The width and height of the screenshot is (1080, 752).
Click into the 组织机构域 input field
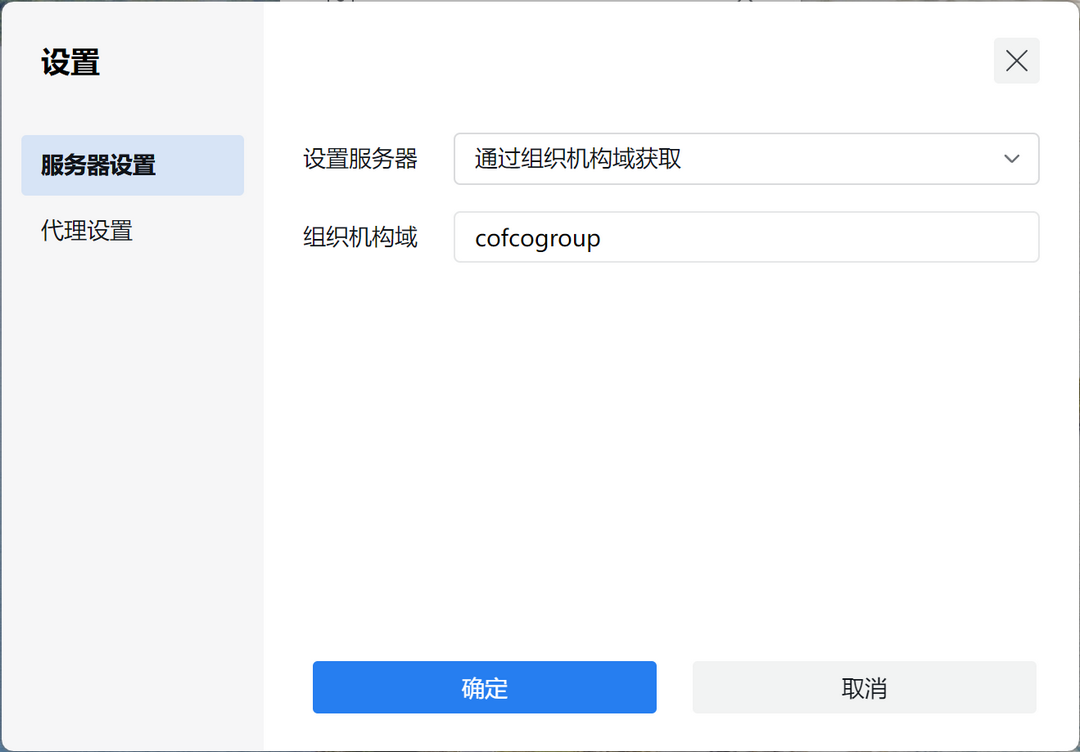click(x=745, y=238)
